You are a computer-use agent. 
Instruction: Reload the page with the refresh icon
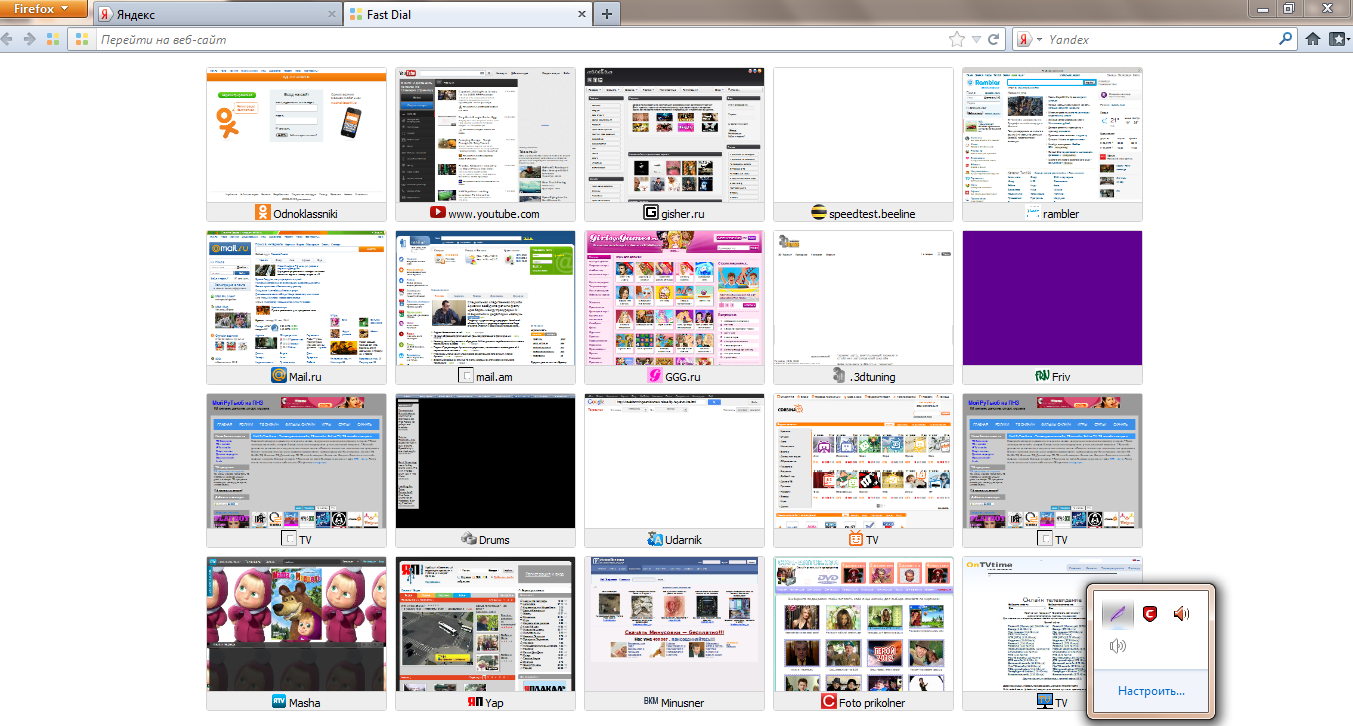click(x=993, y=40)
